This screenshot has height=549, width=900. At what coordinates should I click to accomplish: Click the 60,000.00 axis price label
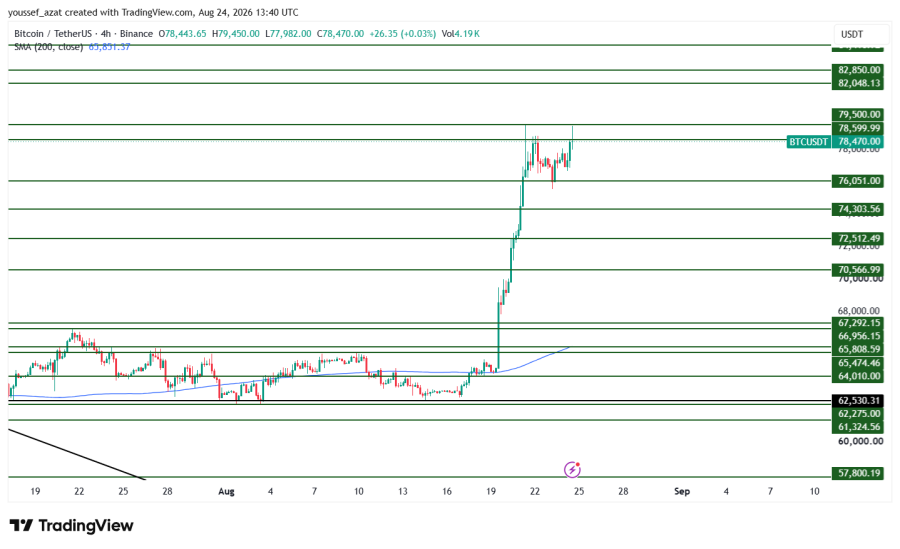pos(860,441)
